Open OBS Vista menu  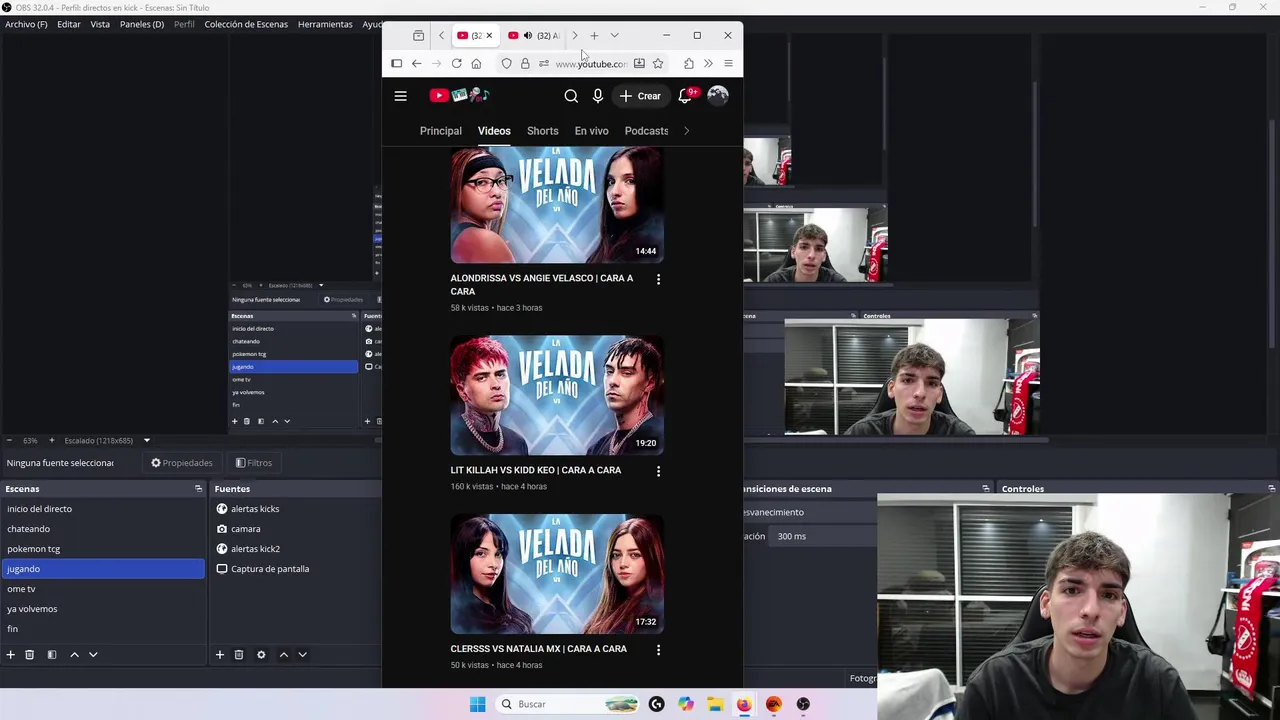point(100,24)
